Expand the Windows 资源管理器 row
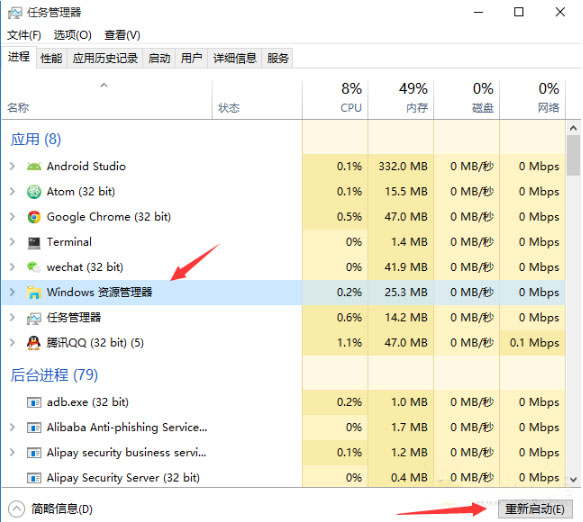Screen dimensions: 583x522 [x=12, y=292]
